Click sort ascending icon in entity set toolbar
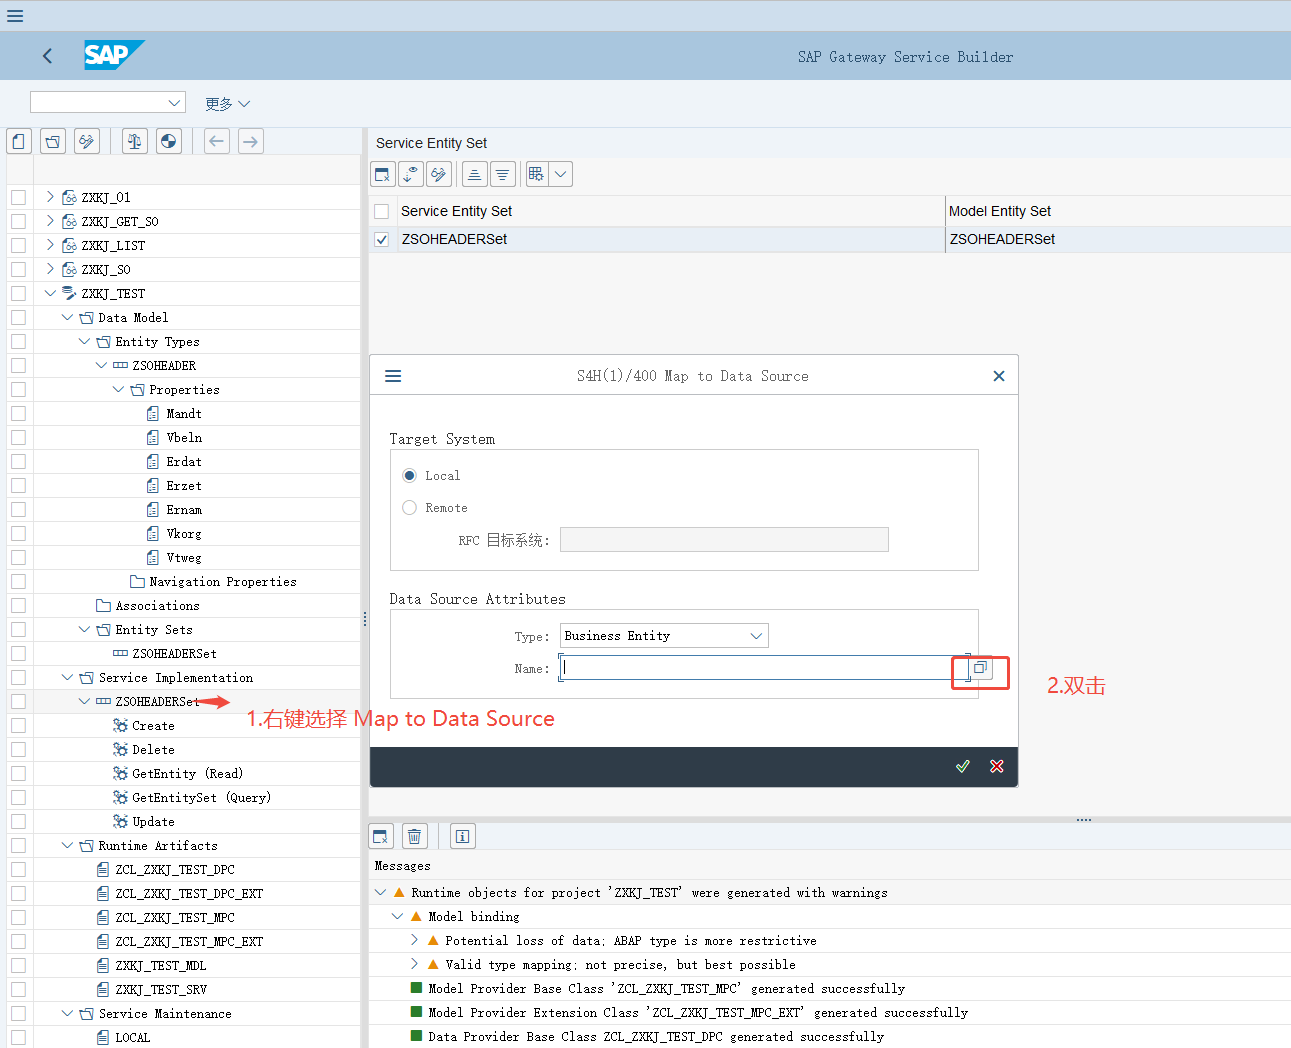Image resolution: width=1291 pixels, height=1048 pixels. coord(475,174)
